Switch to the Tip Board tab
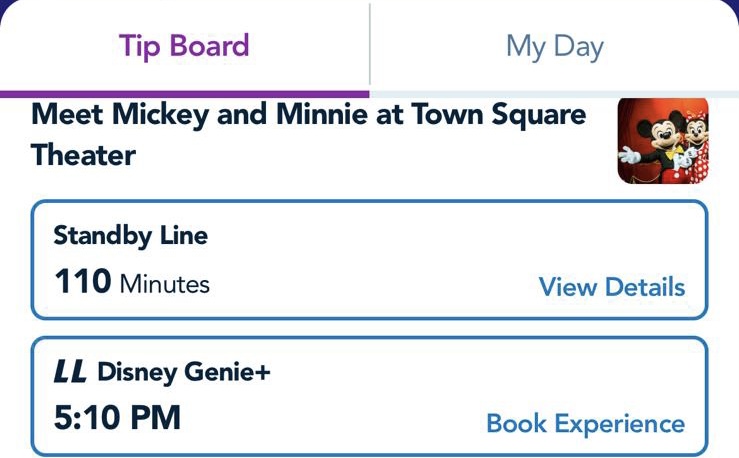The height and width of the screenshot is (458, 739). [184, 45]
